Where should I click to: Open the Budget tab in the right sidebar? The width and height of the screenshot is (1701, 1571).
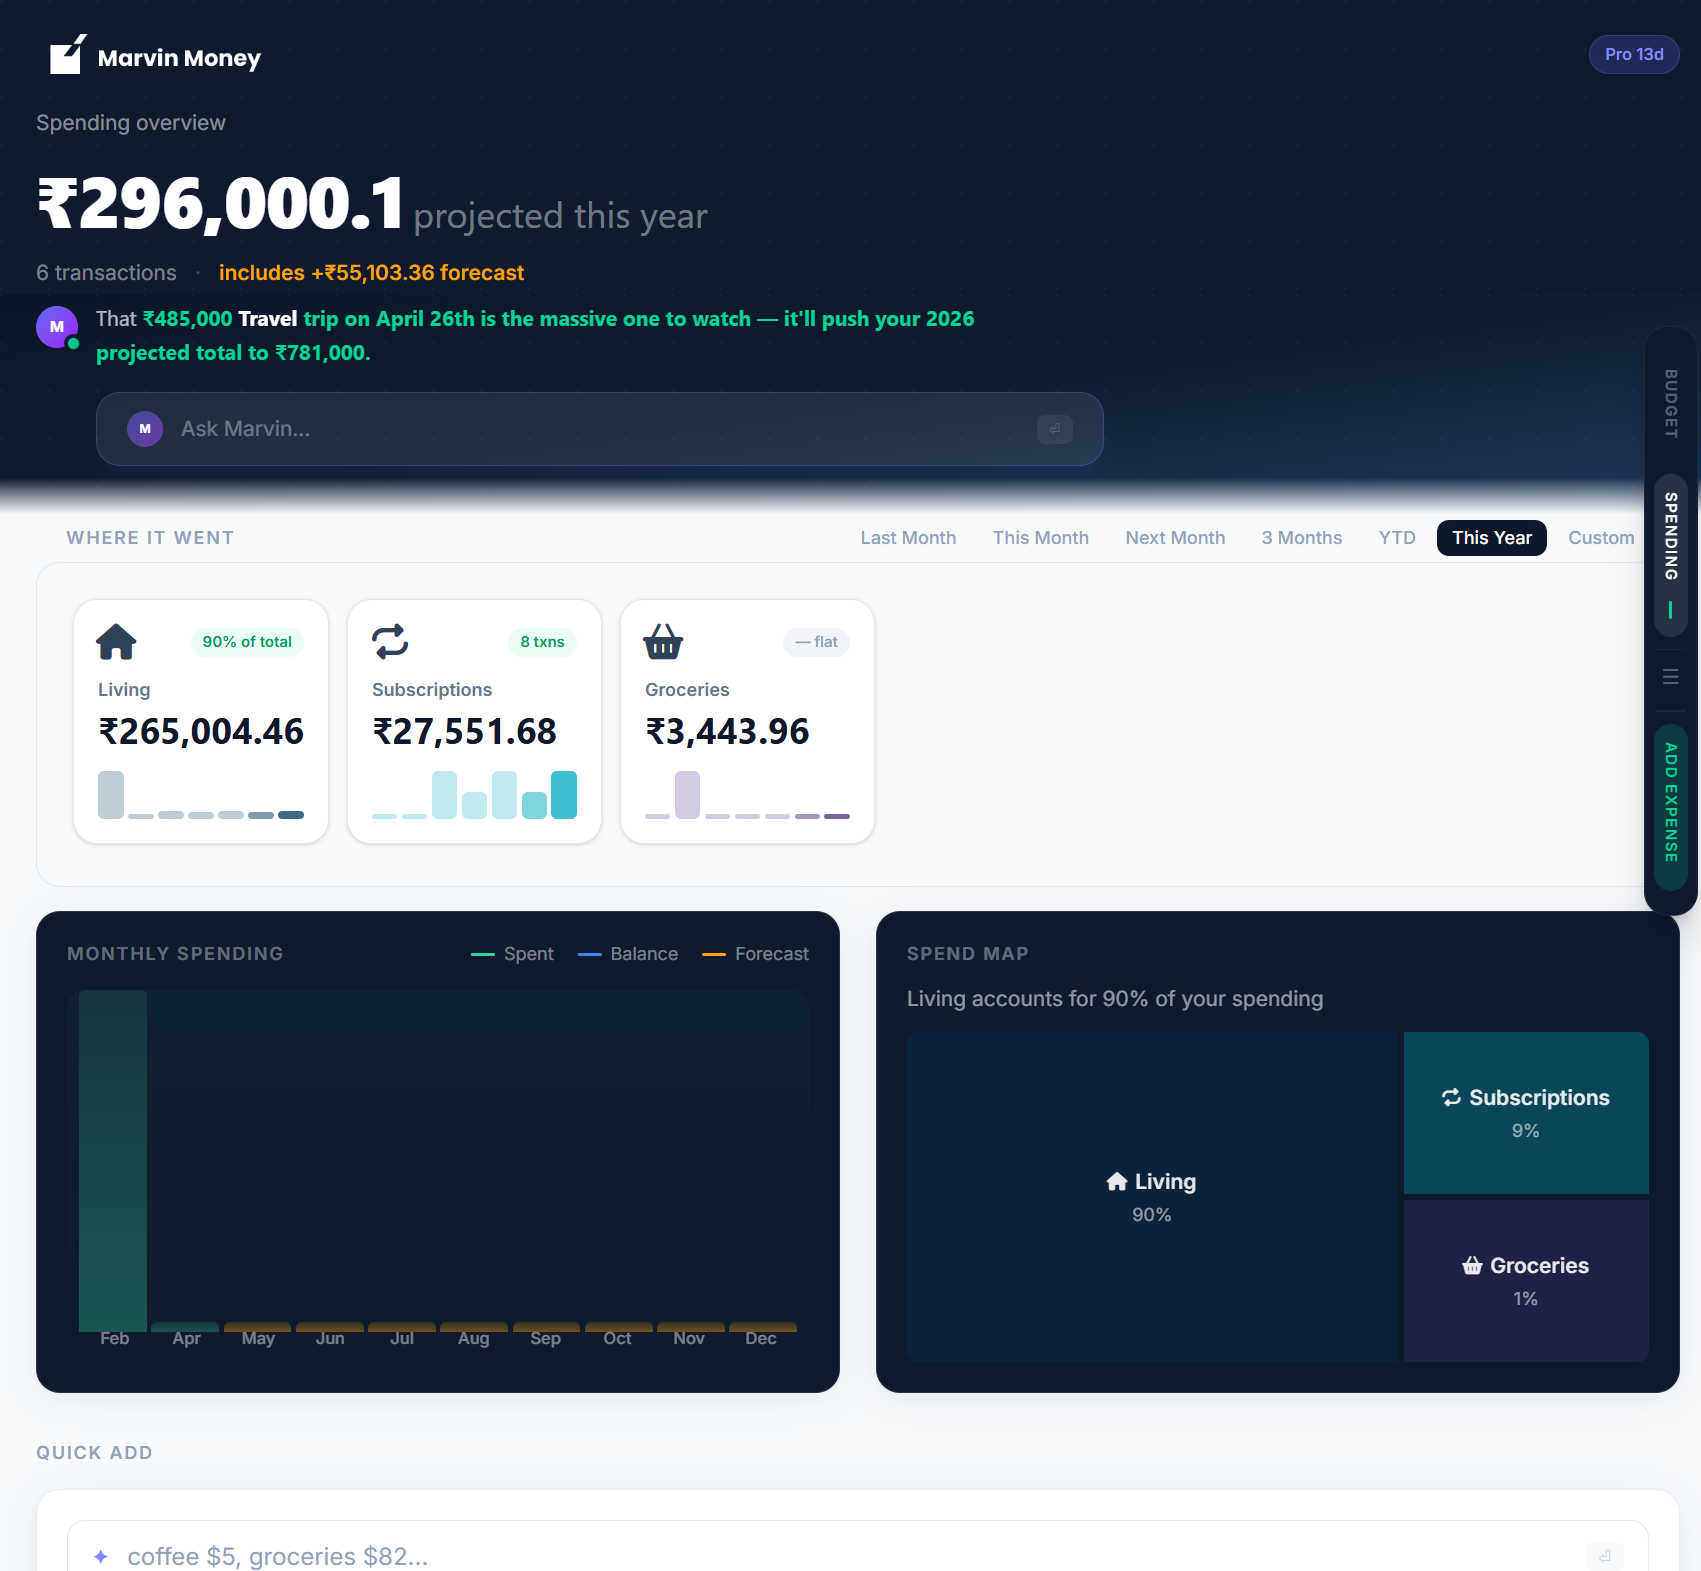pos(1670,404)
